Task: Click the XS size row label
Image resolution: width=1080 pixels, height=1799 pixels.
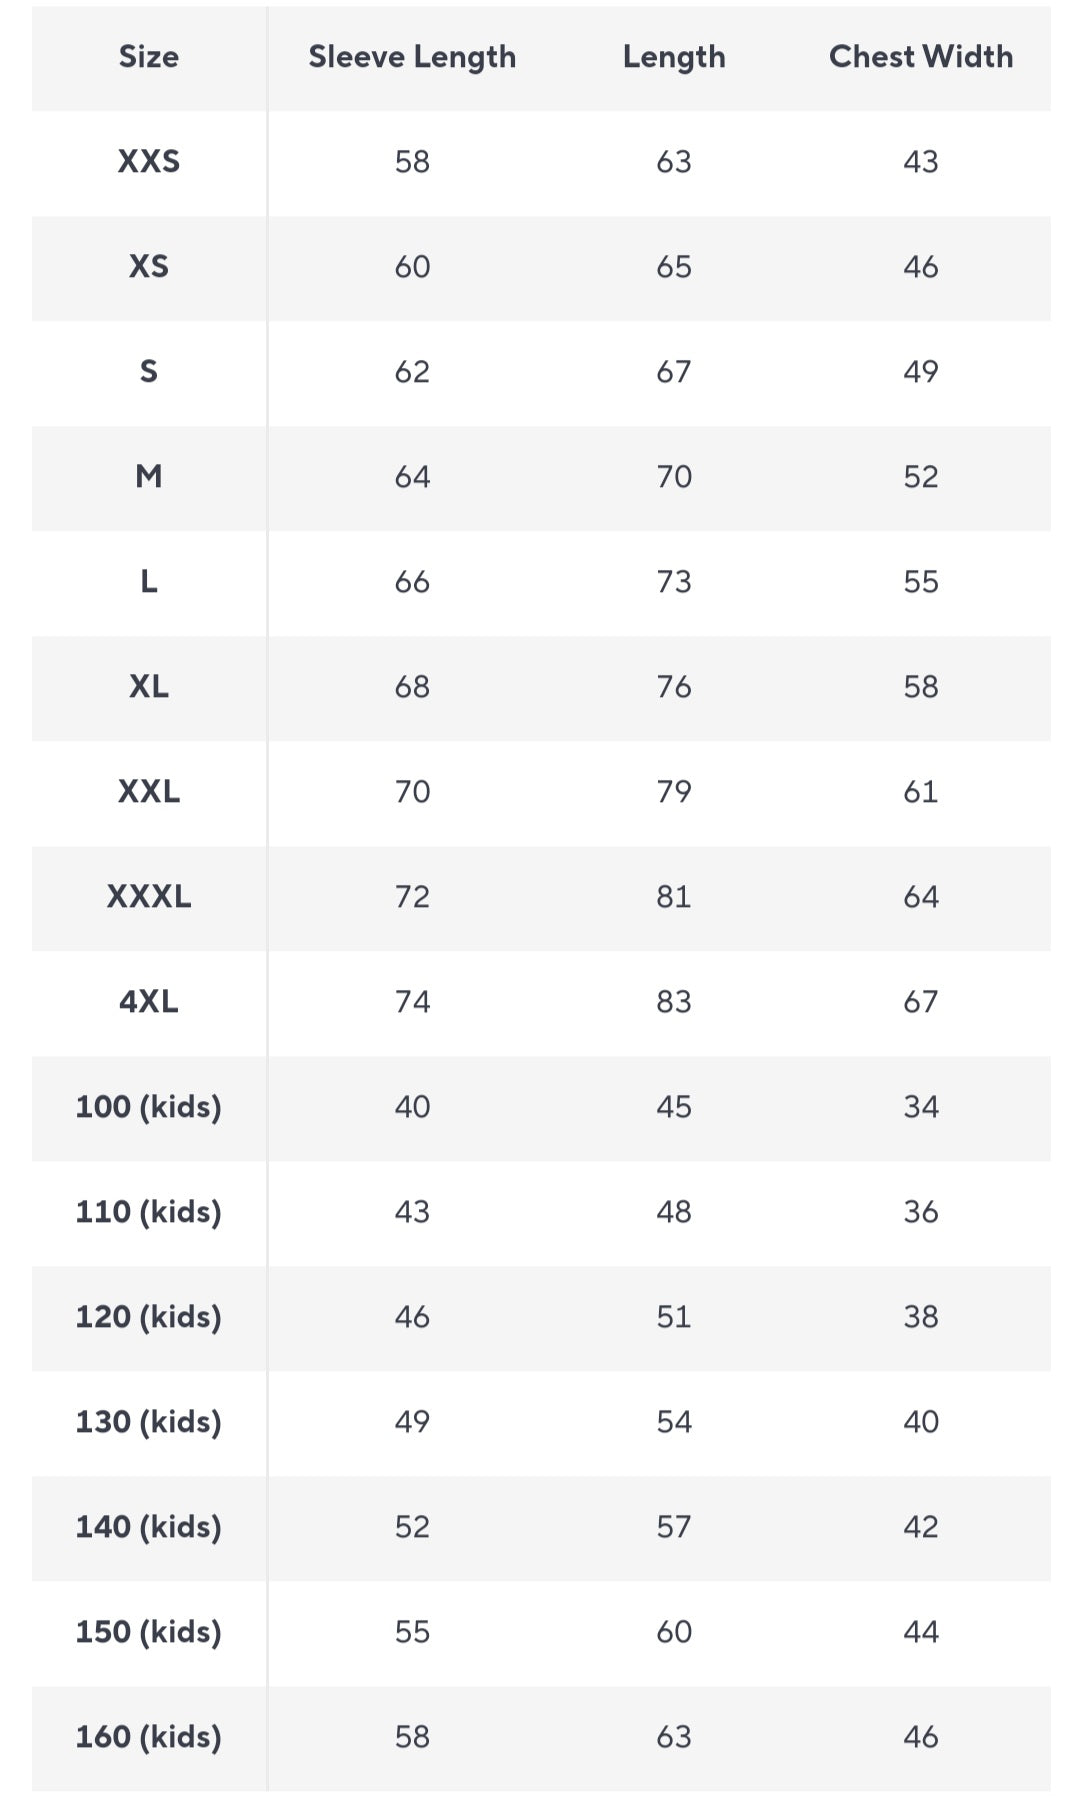Action: [x=149, y=267]
